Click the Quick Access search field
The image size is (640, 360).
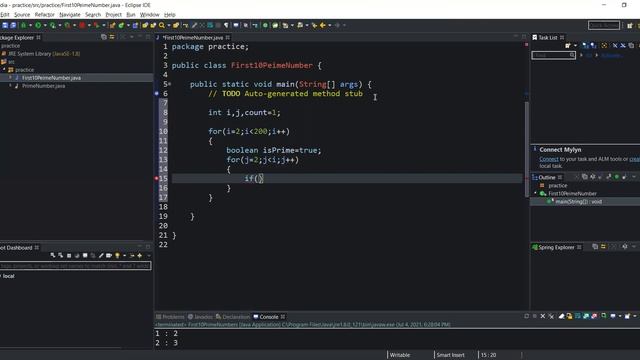click(x=604, y=25)
